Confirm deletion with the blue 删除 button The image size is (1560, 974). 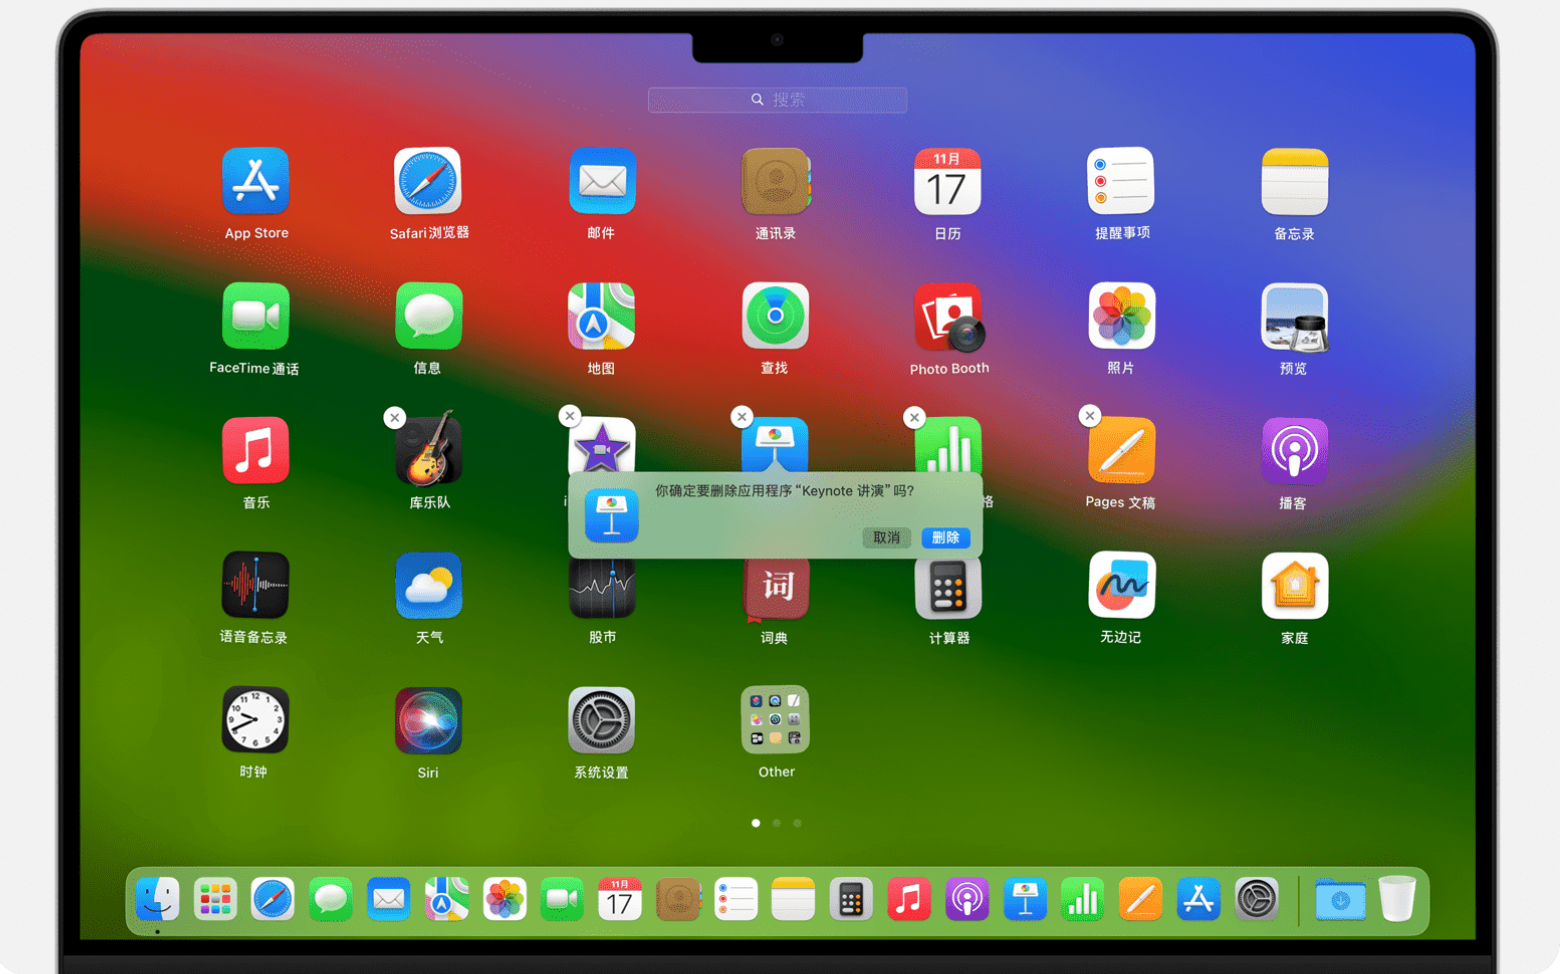[945, 537]
